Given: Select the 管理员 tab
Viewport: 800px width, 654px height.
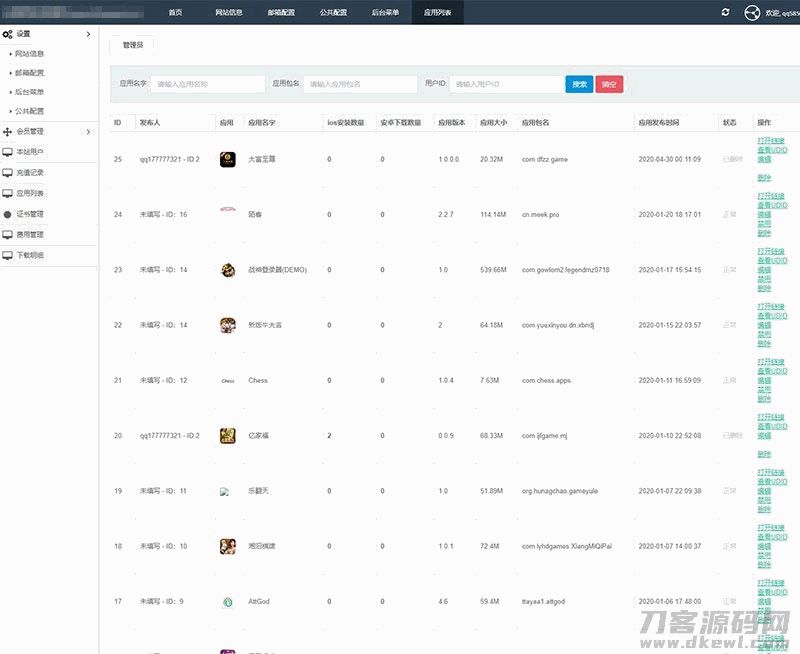Looking at the screenshot, I should pyautogui.click(x=132, y=45).
